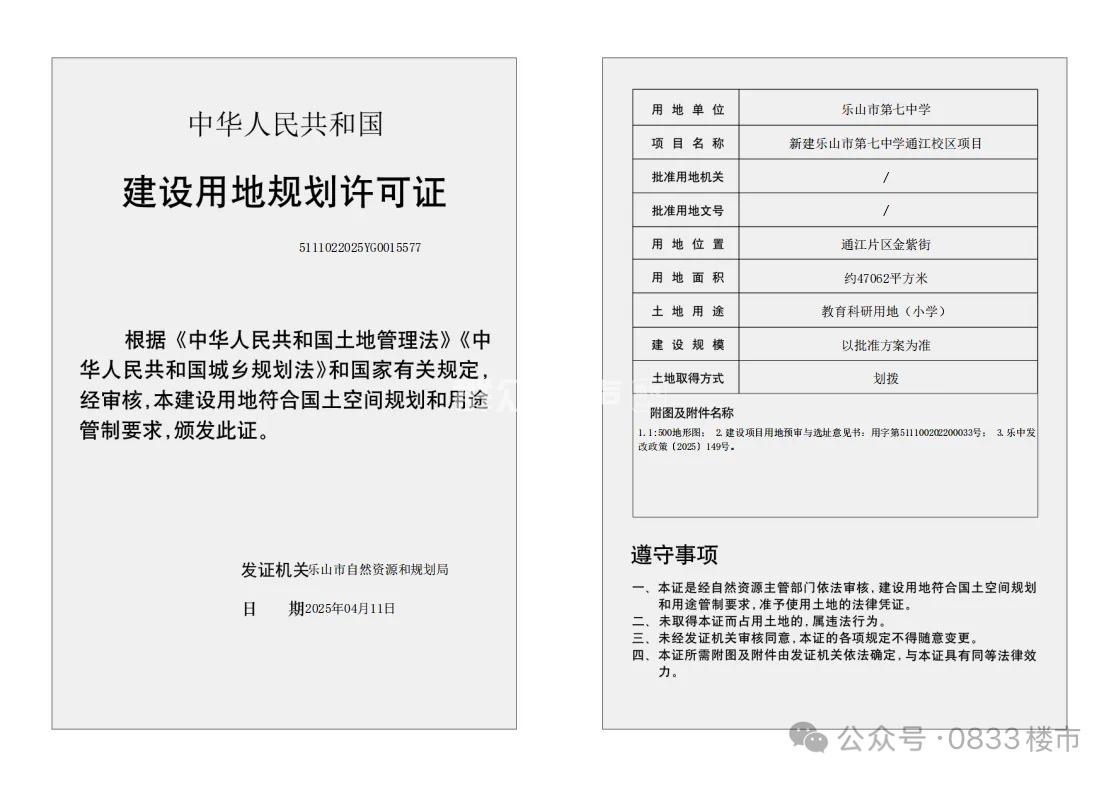The height and width of the screenshot is (789, 1116).
Task: Click the 中华人民共和国 heading
Action: click(285, 124)
